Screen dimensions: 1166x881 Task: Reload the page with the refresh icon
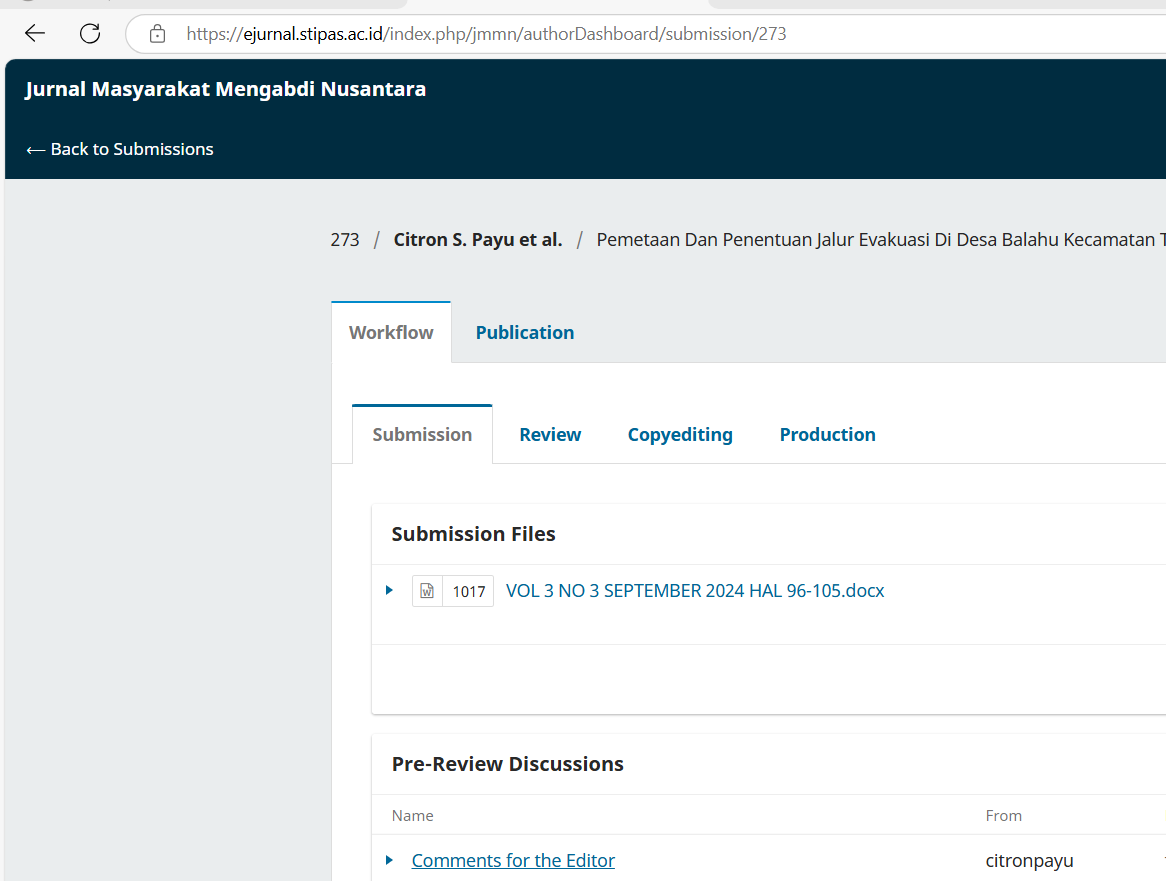(x=90, y=34)
